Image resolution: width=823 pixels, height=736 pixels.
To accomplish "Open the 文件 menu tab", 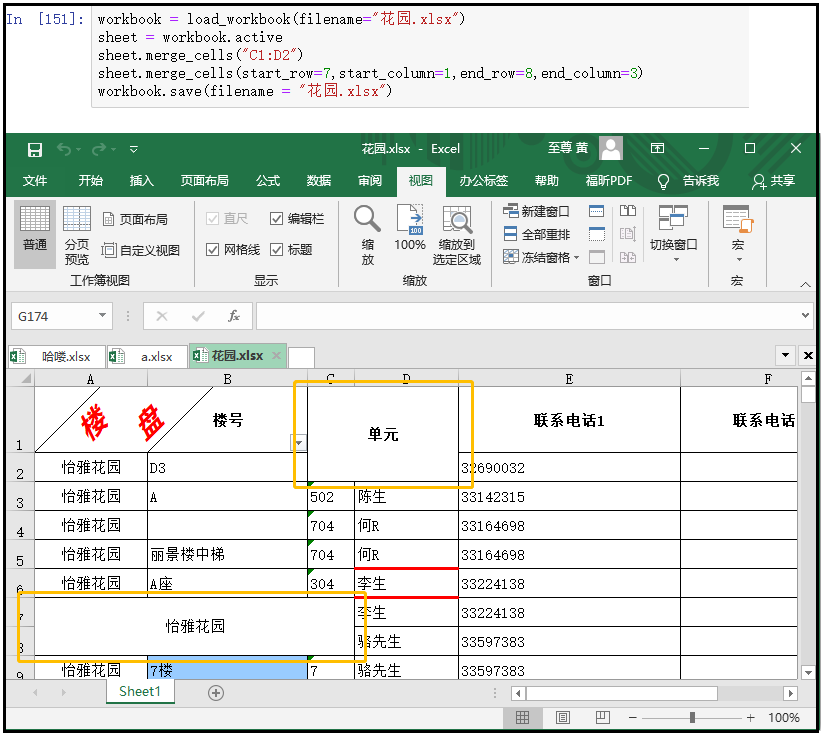I will pyautogui.click(x=35, y=181).
